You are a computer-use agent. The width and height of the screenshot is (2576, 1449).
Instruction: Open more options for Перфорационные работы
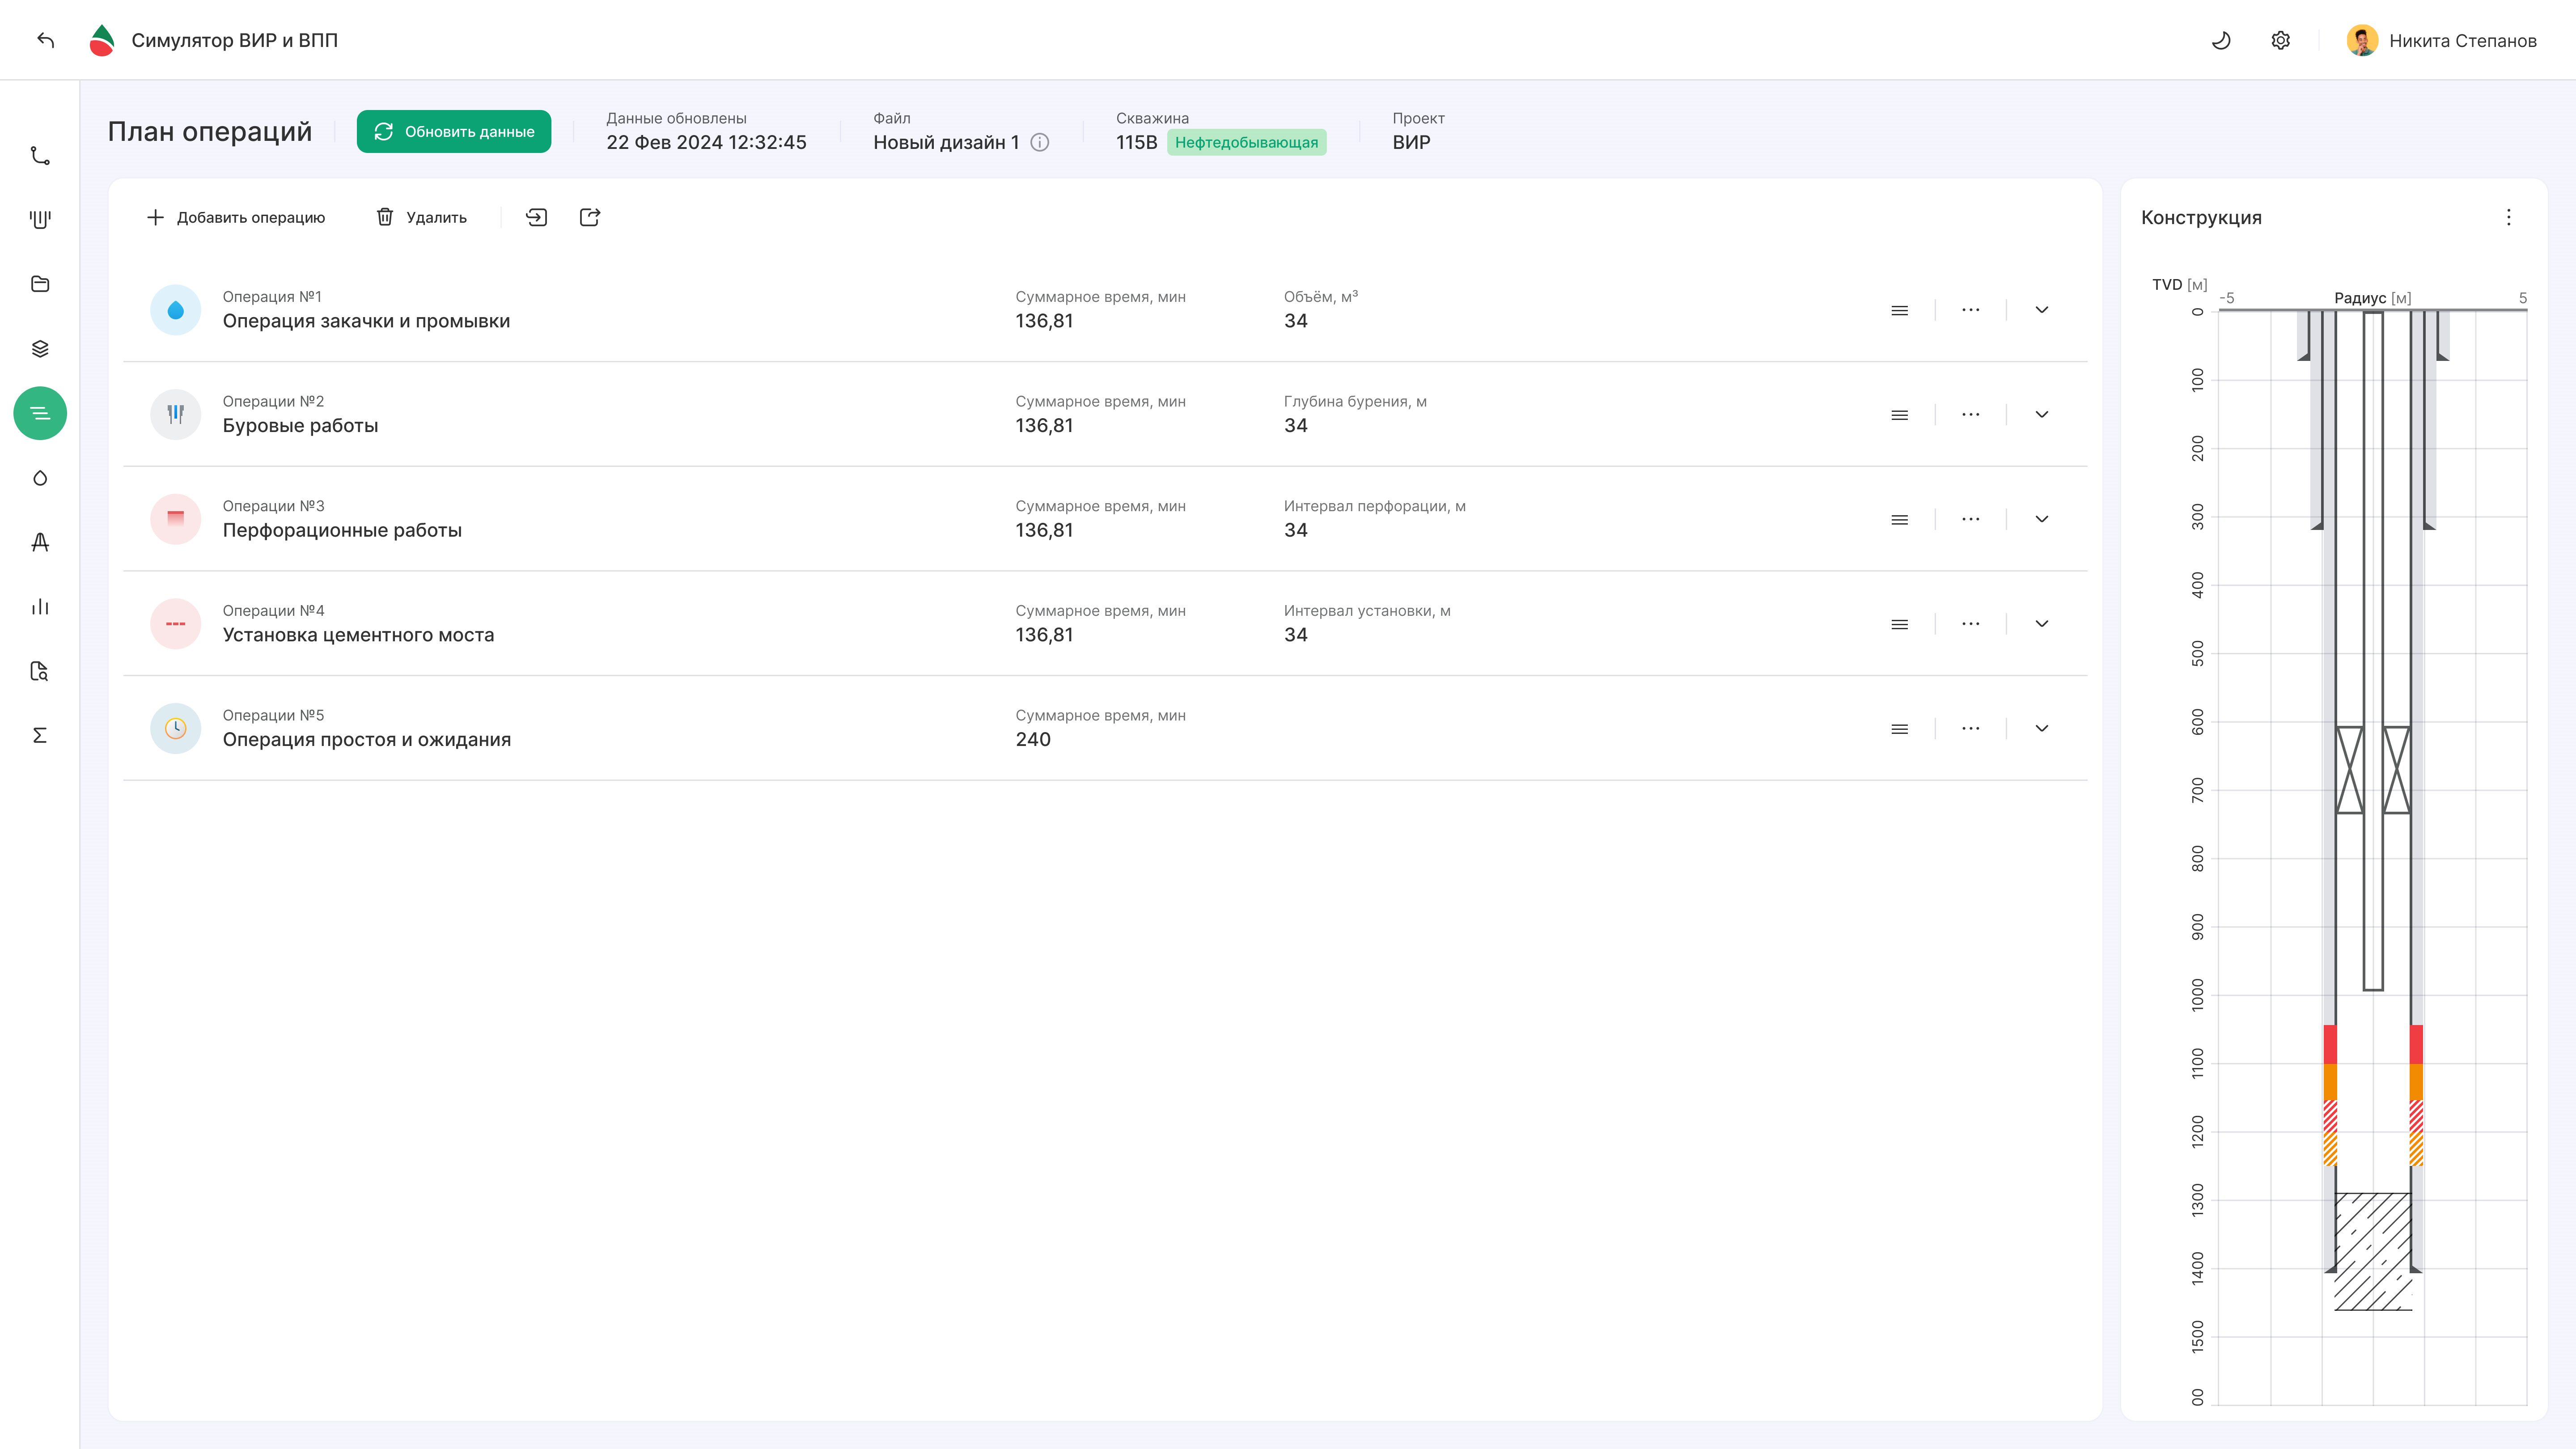(x=1970, y=519)
